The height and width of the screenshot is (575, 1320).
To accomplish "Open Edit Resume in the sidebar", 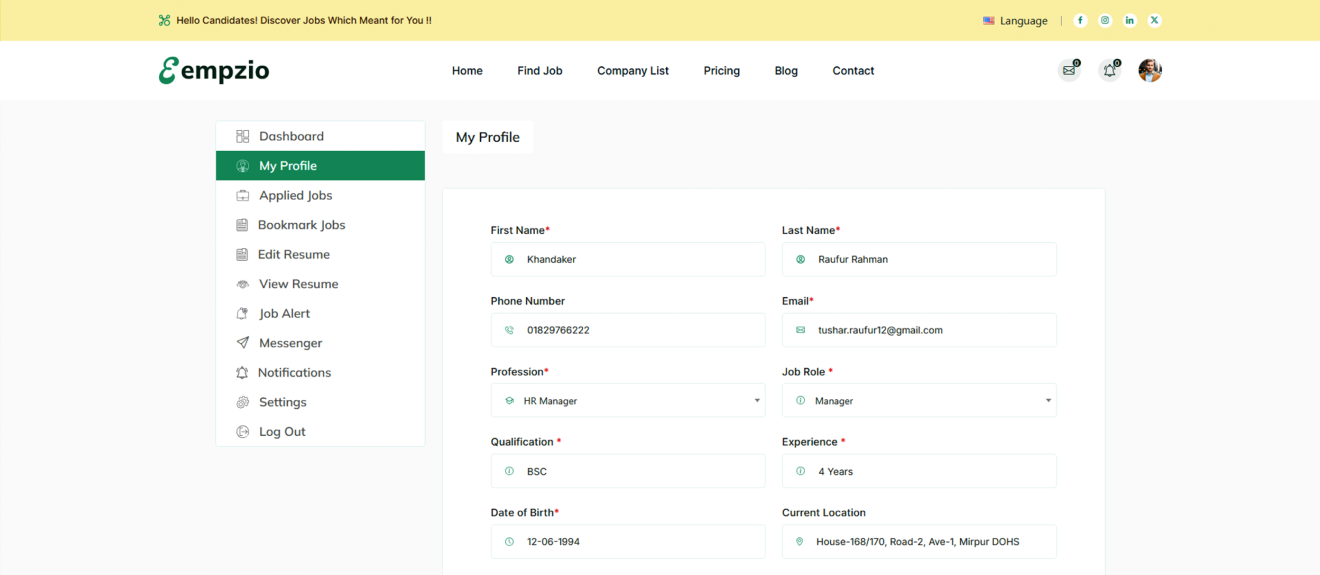I will click(320, 254).
